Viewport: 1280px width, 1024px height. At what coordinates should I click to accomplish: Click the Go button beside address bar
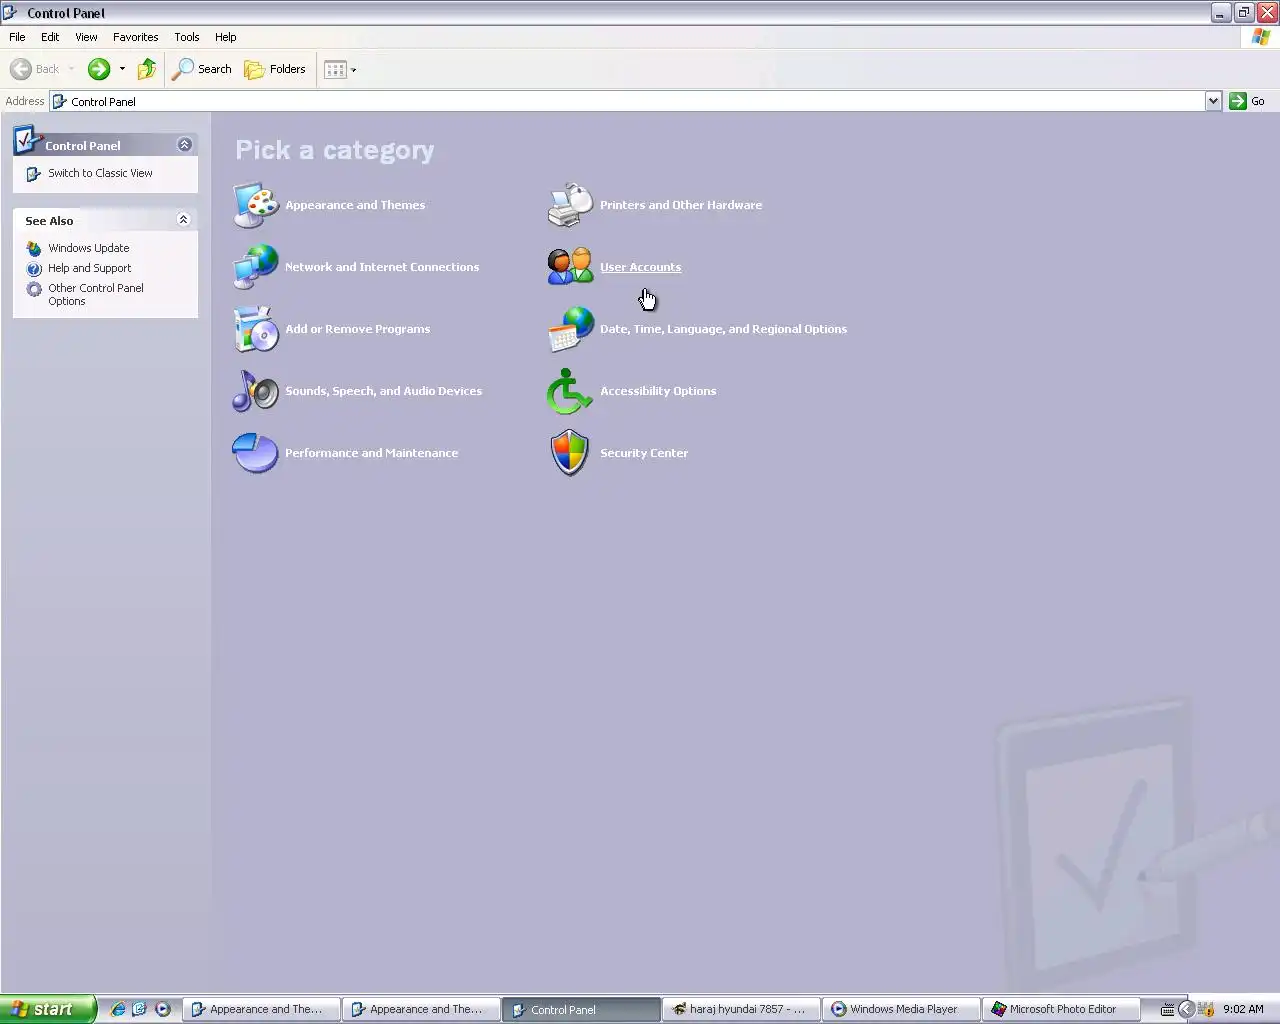1248,101
